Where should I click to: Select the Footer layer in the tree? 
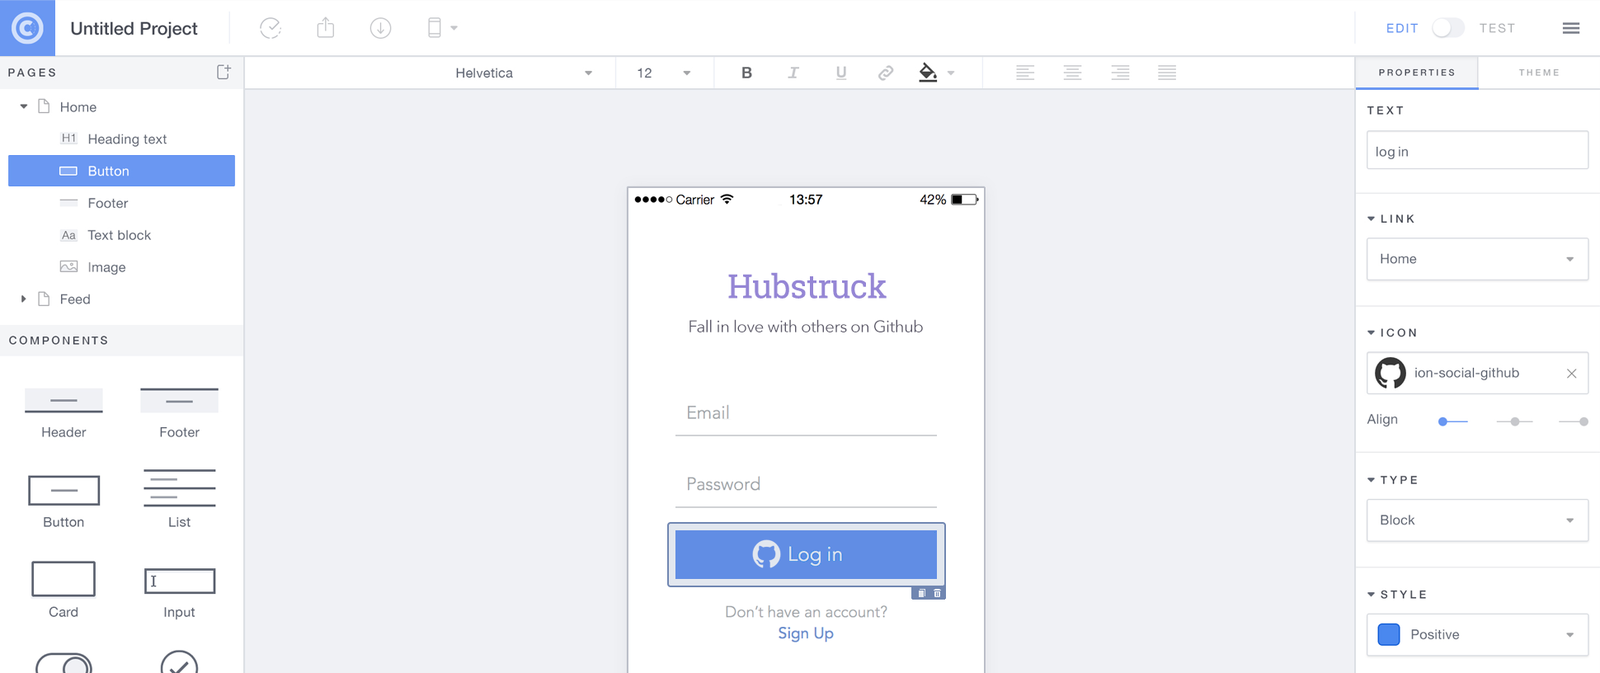point(108,203)
